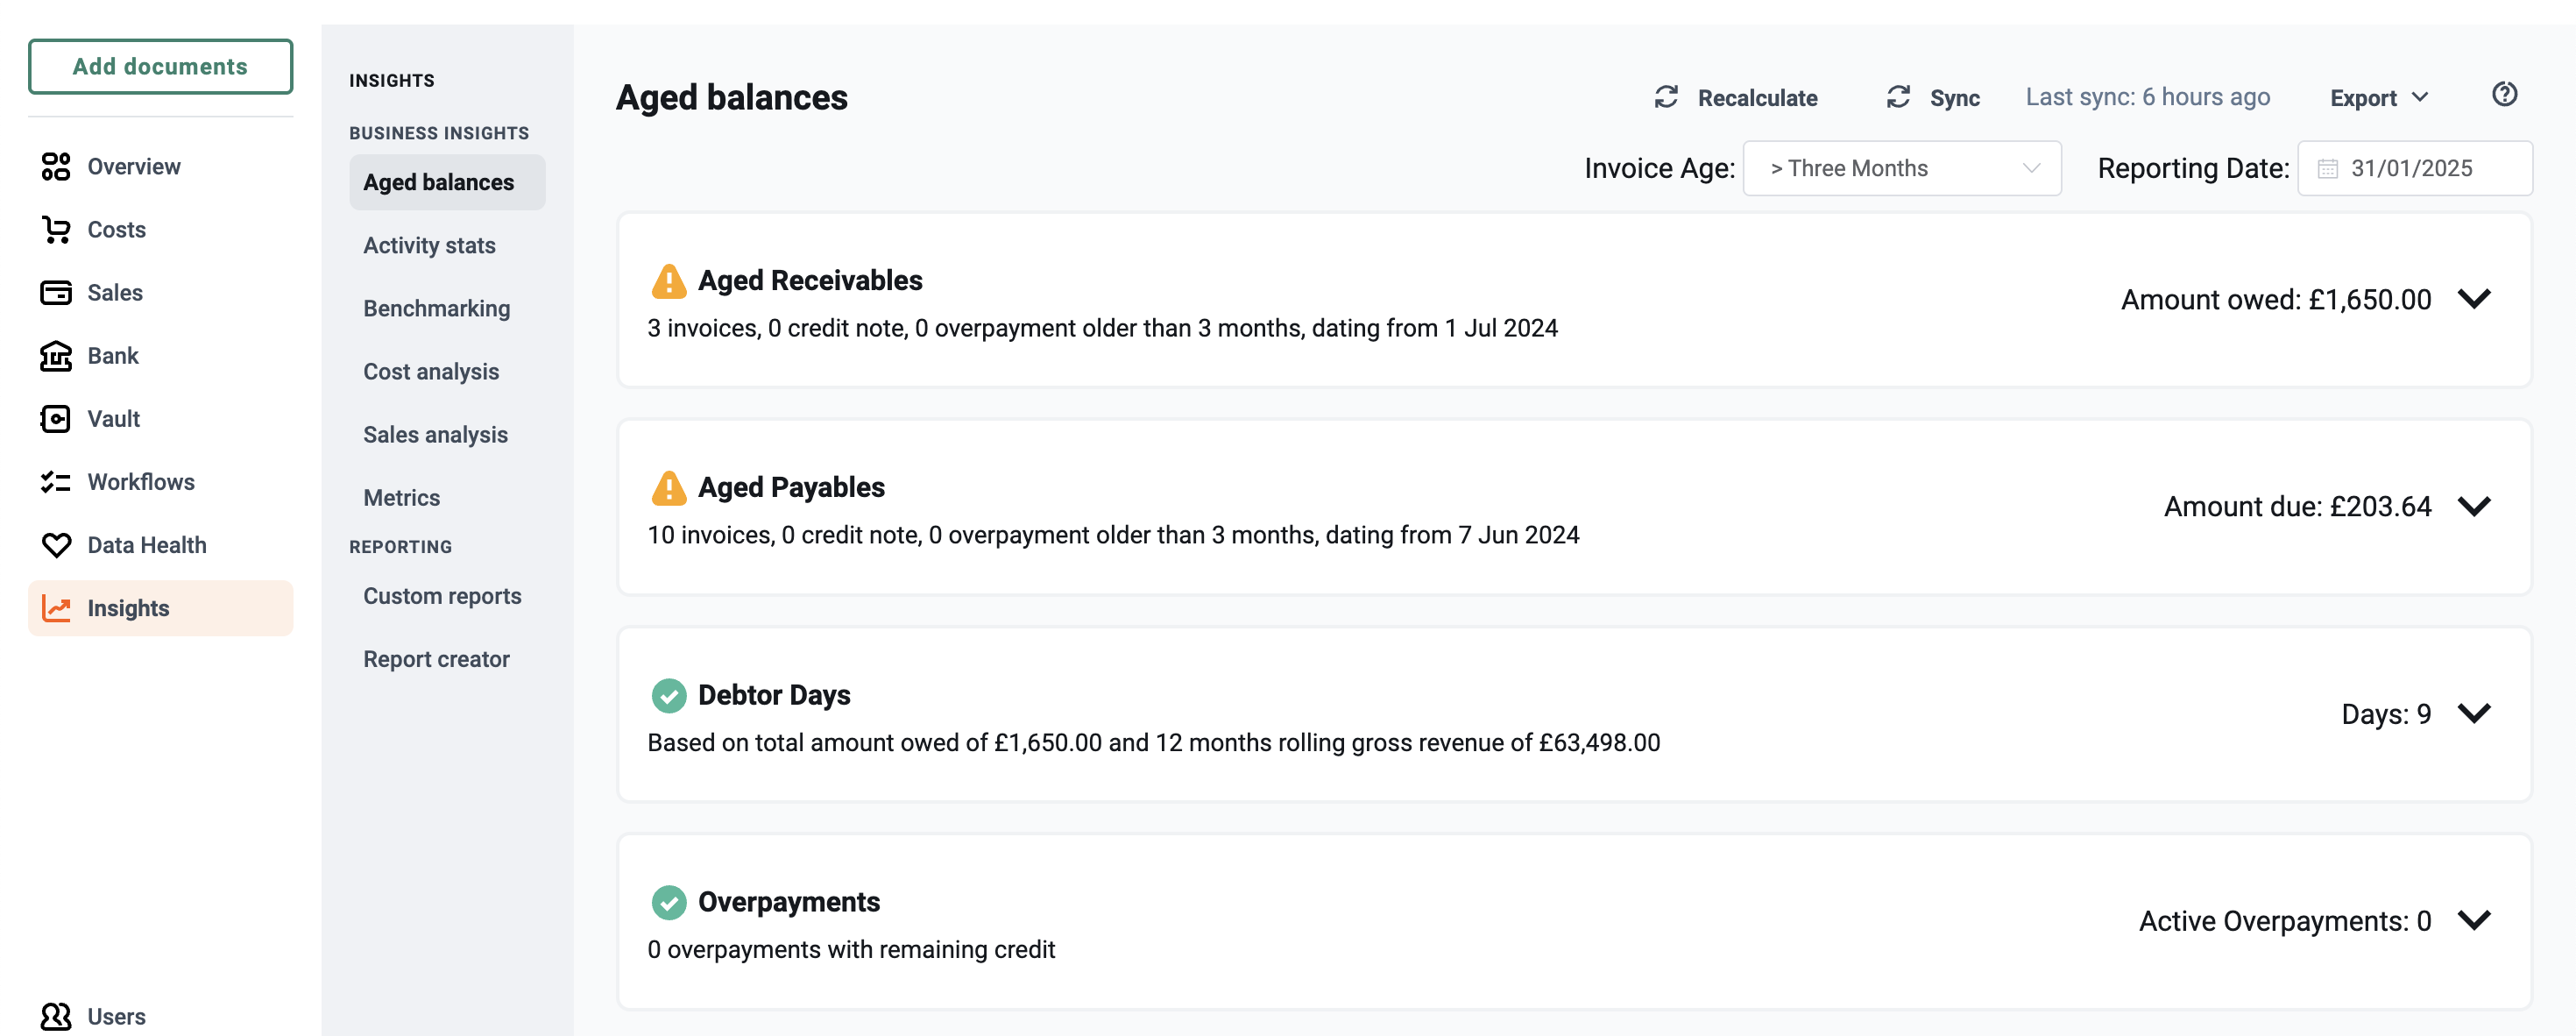Select Aged balances in Business Insights
The width and height of the screenshot is (2576, 1036).
click(x=447, y=182)
